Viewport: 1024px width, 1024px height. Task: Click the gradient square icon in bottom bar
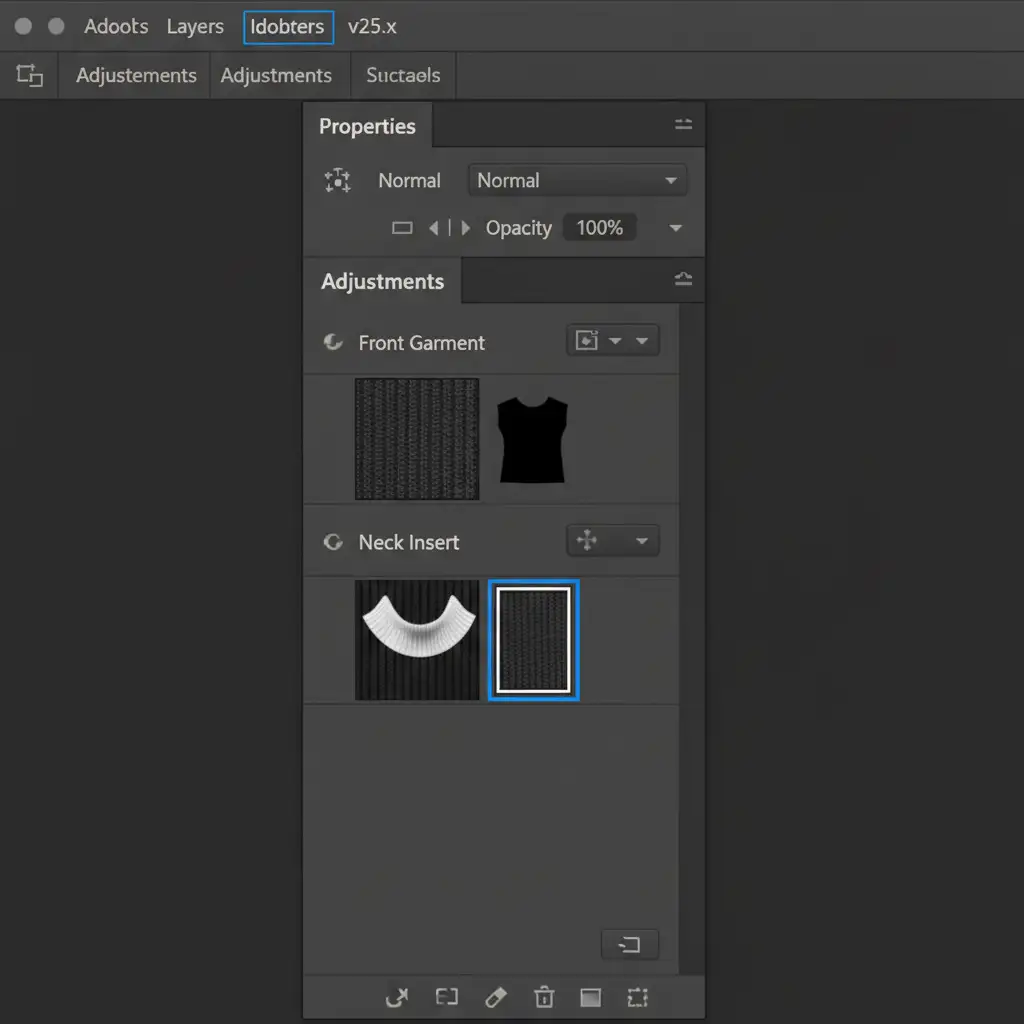point(590,997)
